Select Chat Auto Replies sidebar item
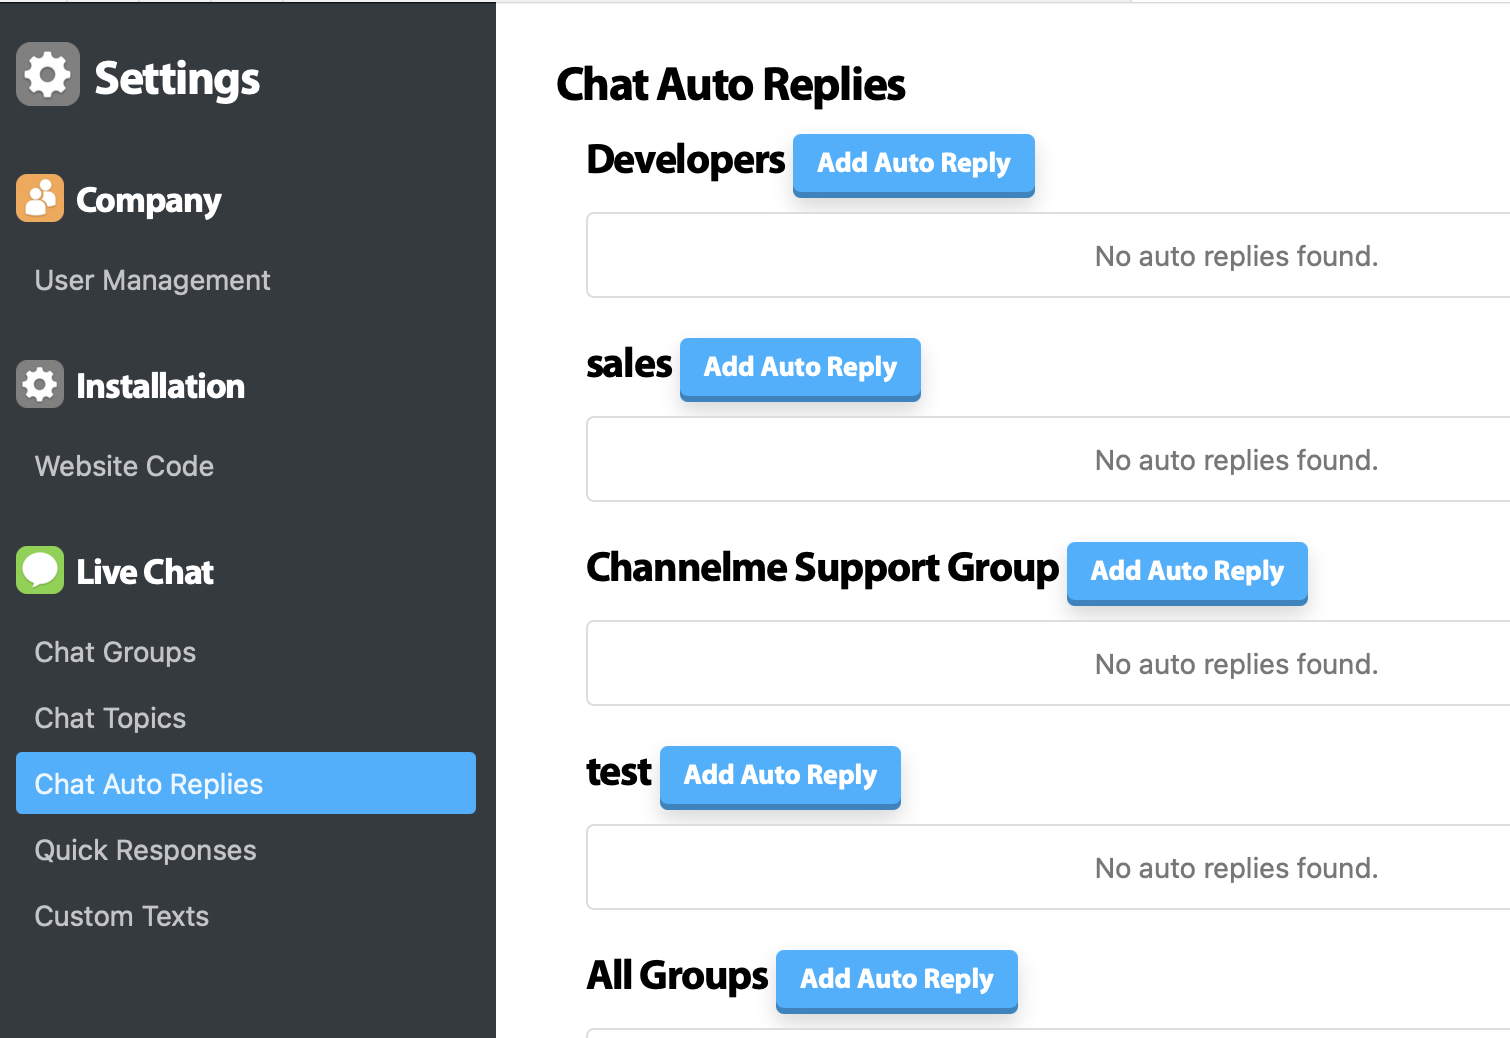 tap(246, 783)
